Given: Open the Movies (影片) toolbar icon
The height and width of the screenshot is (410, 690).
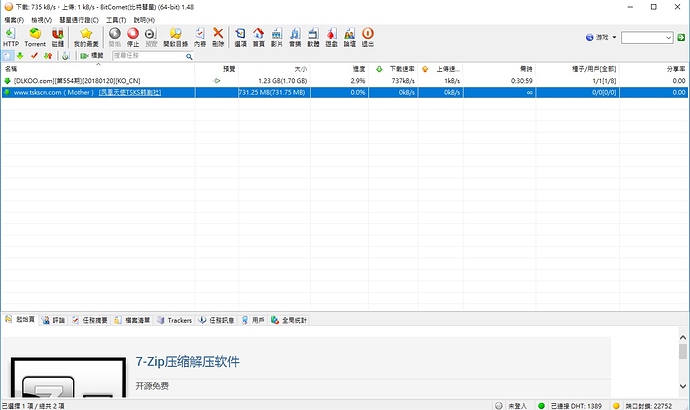Looking at the screenshot, I should tap(277, 37).
